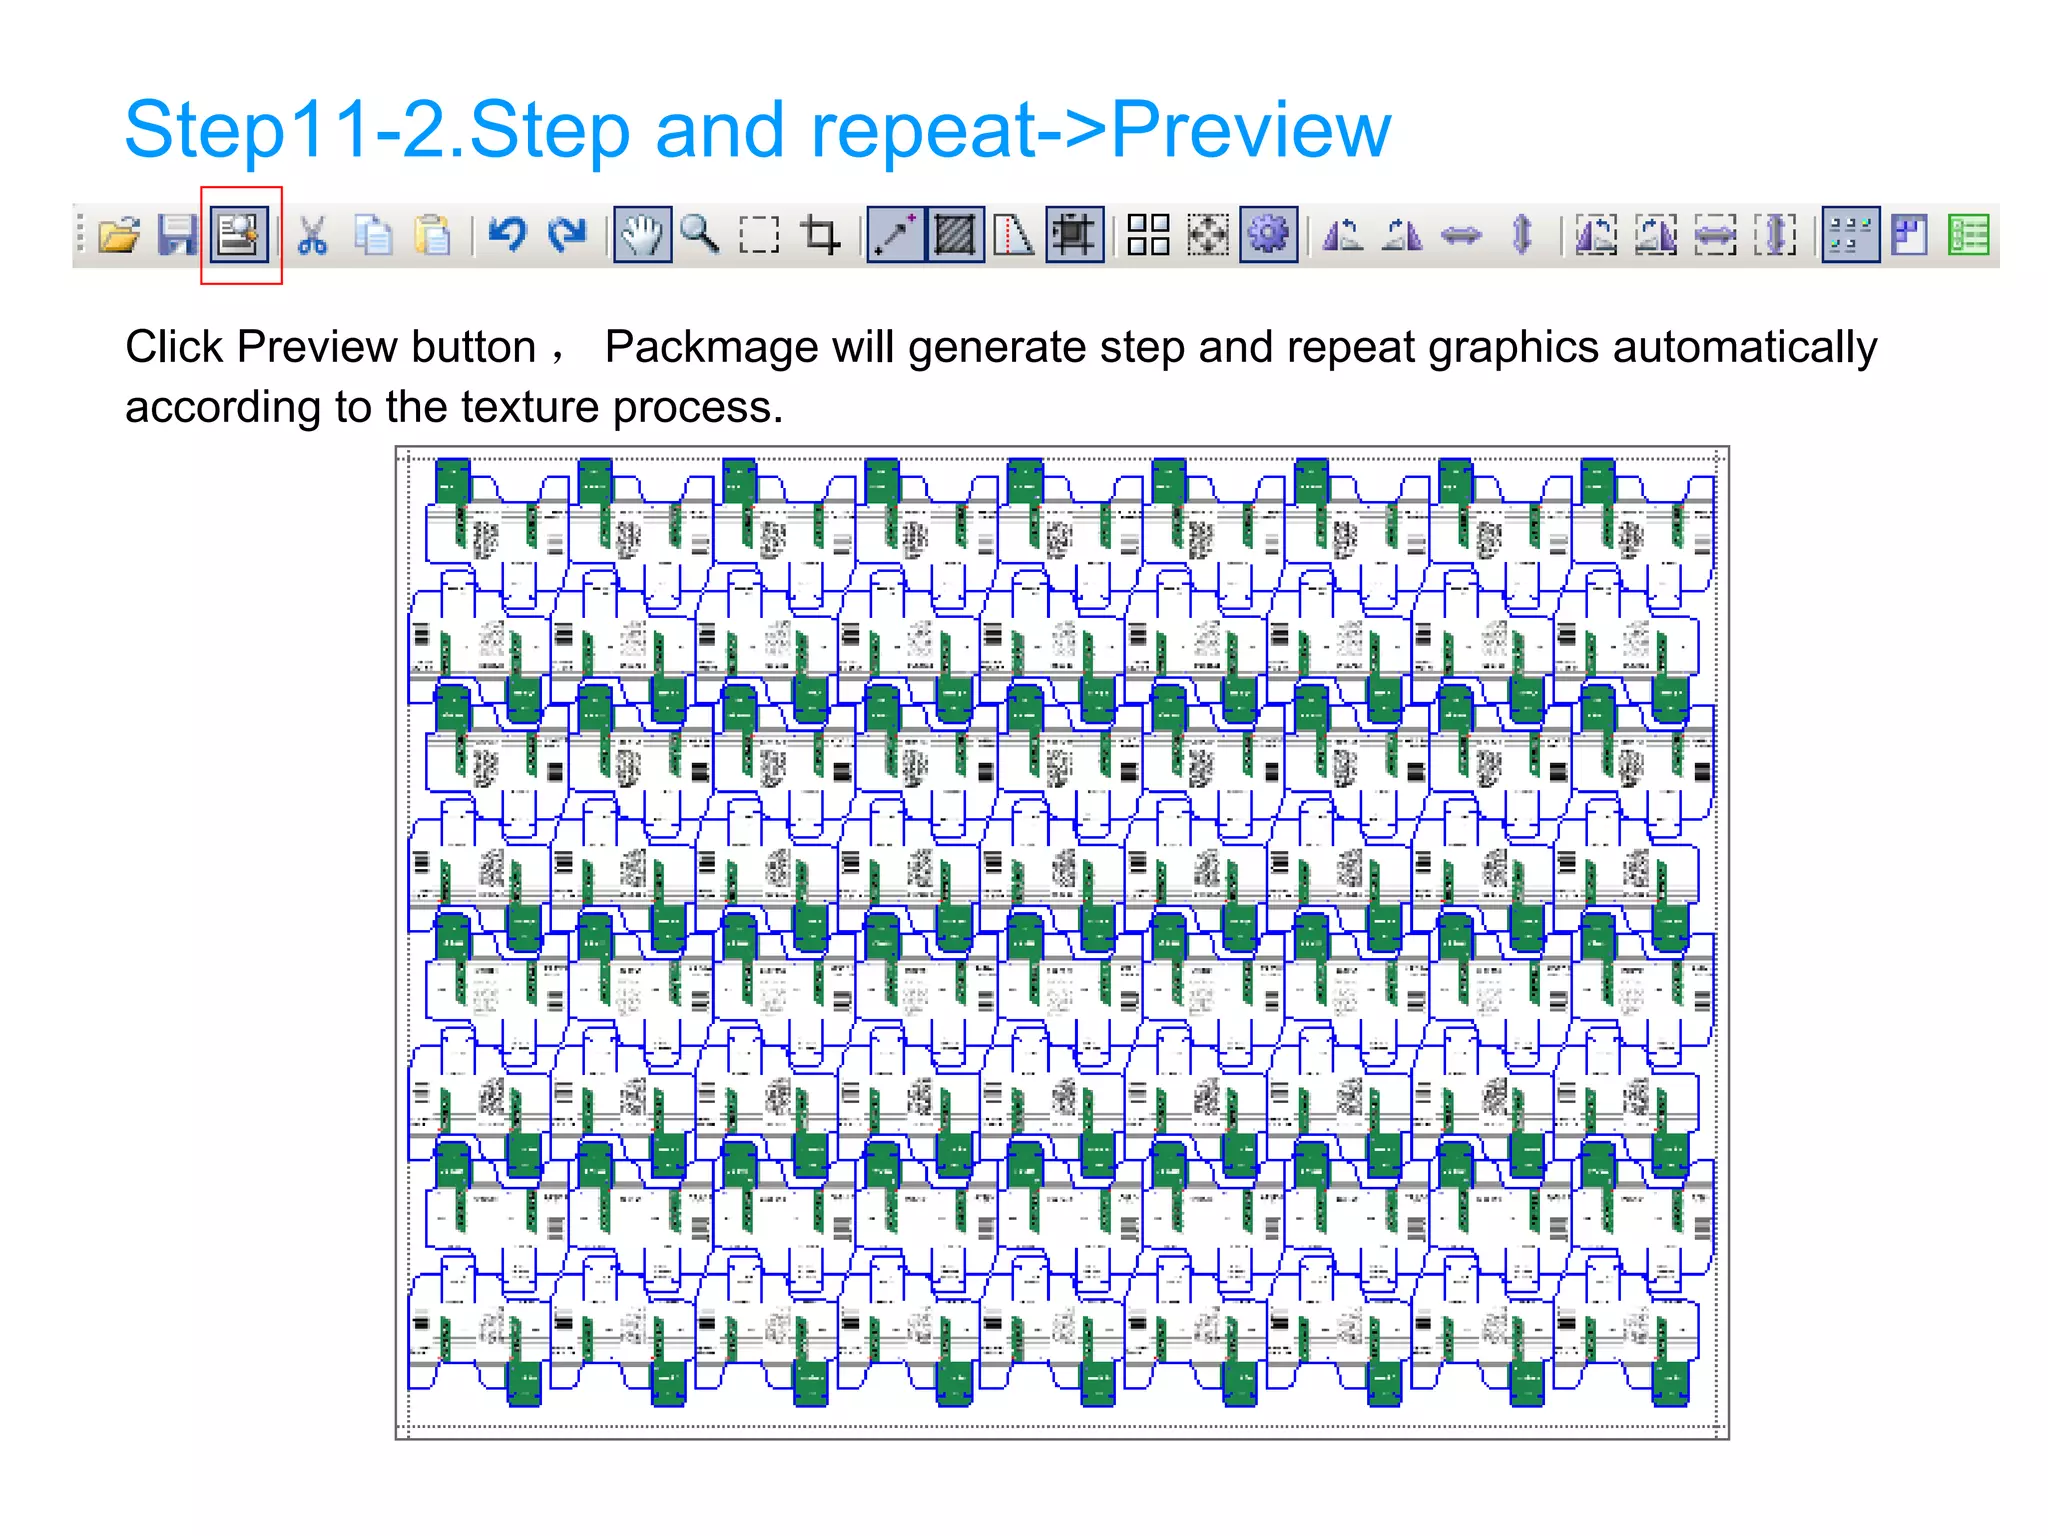Click the Paste clipboard icon
The height and width of the screenshot is (1536, 2048).
coord(433,236)
